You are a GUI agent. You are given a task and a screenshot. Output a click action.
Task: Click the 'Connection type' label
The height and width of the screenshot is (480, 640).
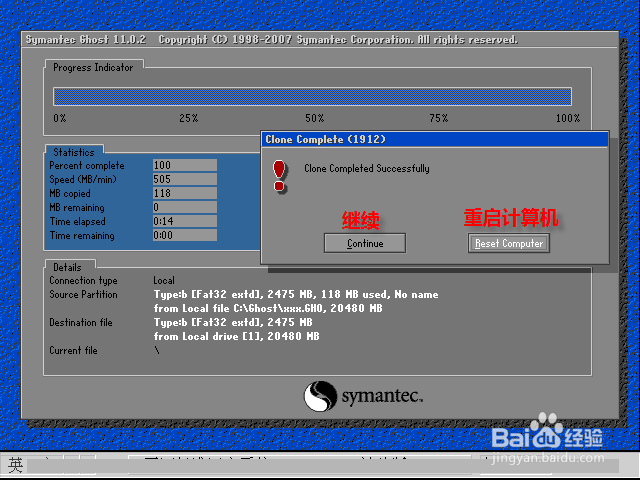pos(83,281)
